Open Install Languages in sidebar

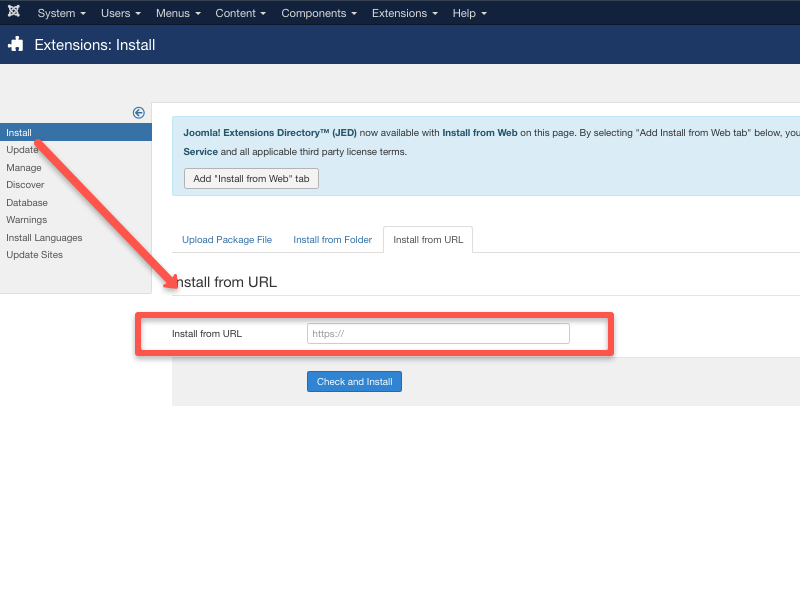point(44,238)
